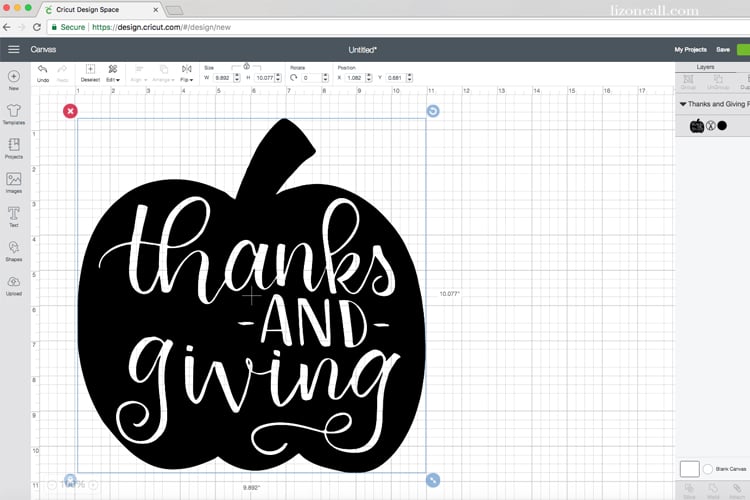Click the Canvas label in header

point(43,49)
